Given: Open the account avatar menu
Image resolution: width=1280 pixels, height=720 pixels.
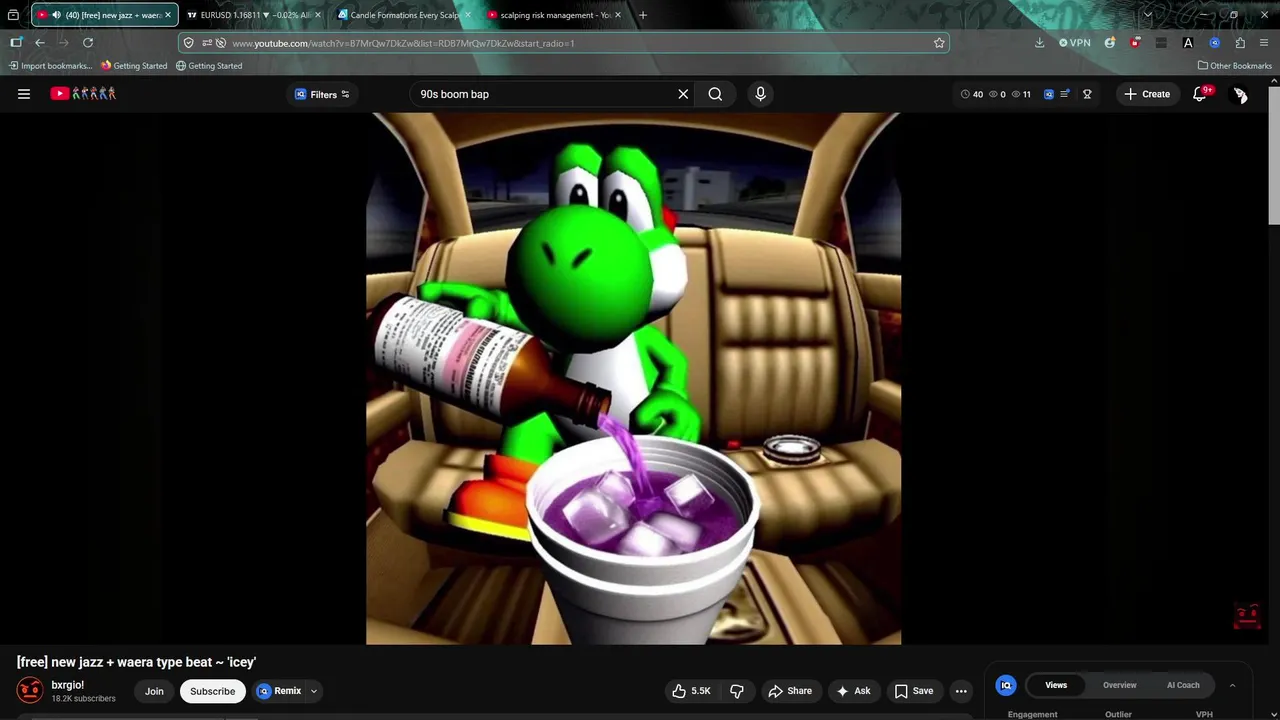Looking at the screenshot, I should click(1240, 94).
